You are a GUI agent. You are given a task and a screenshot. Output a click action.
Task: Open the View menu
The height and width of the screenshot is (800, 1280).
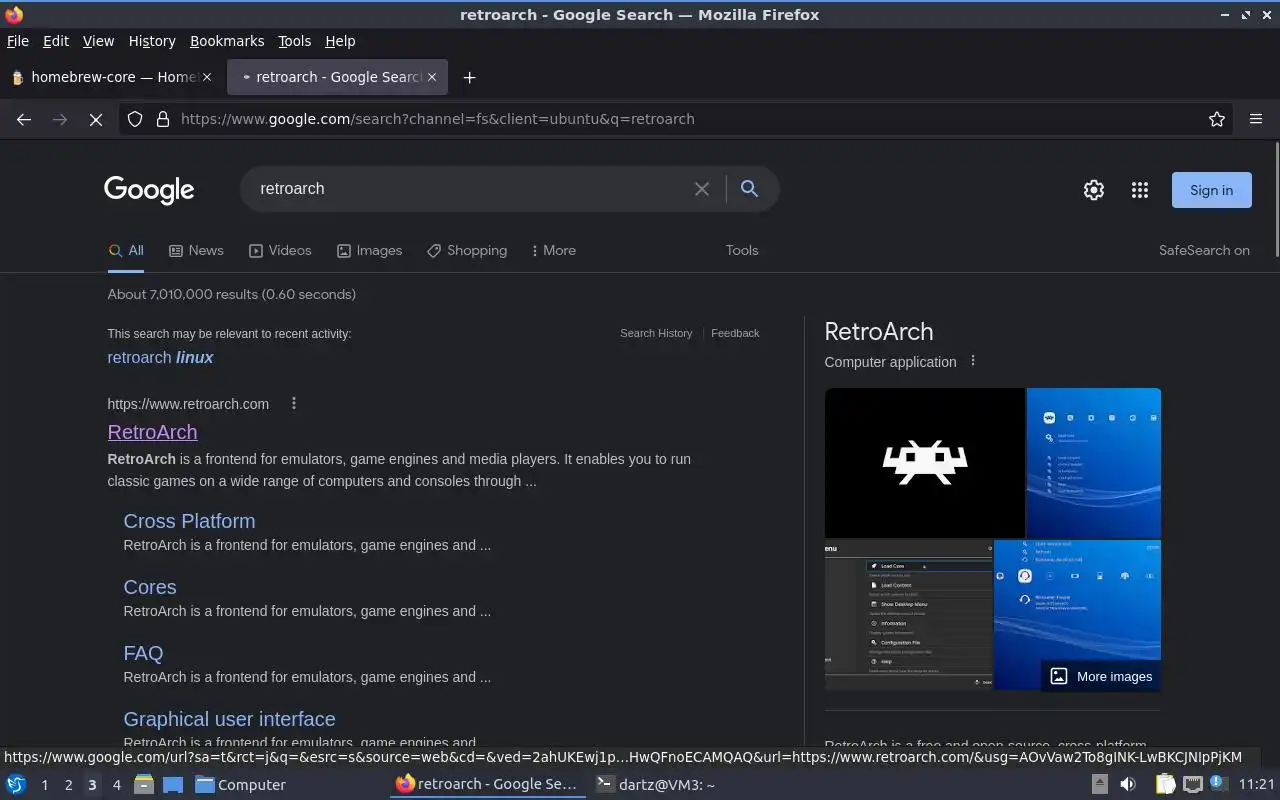pos(98,41)
